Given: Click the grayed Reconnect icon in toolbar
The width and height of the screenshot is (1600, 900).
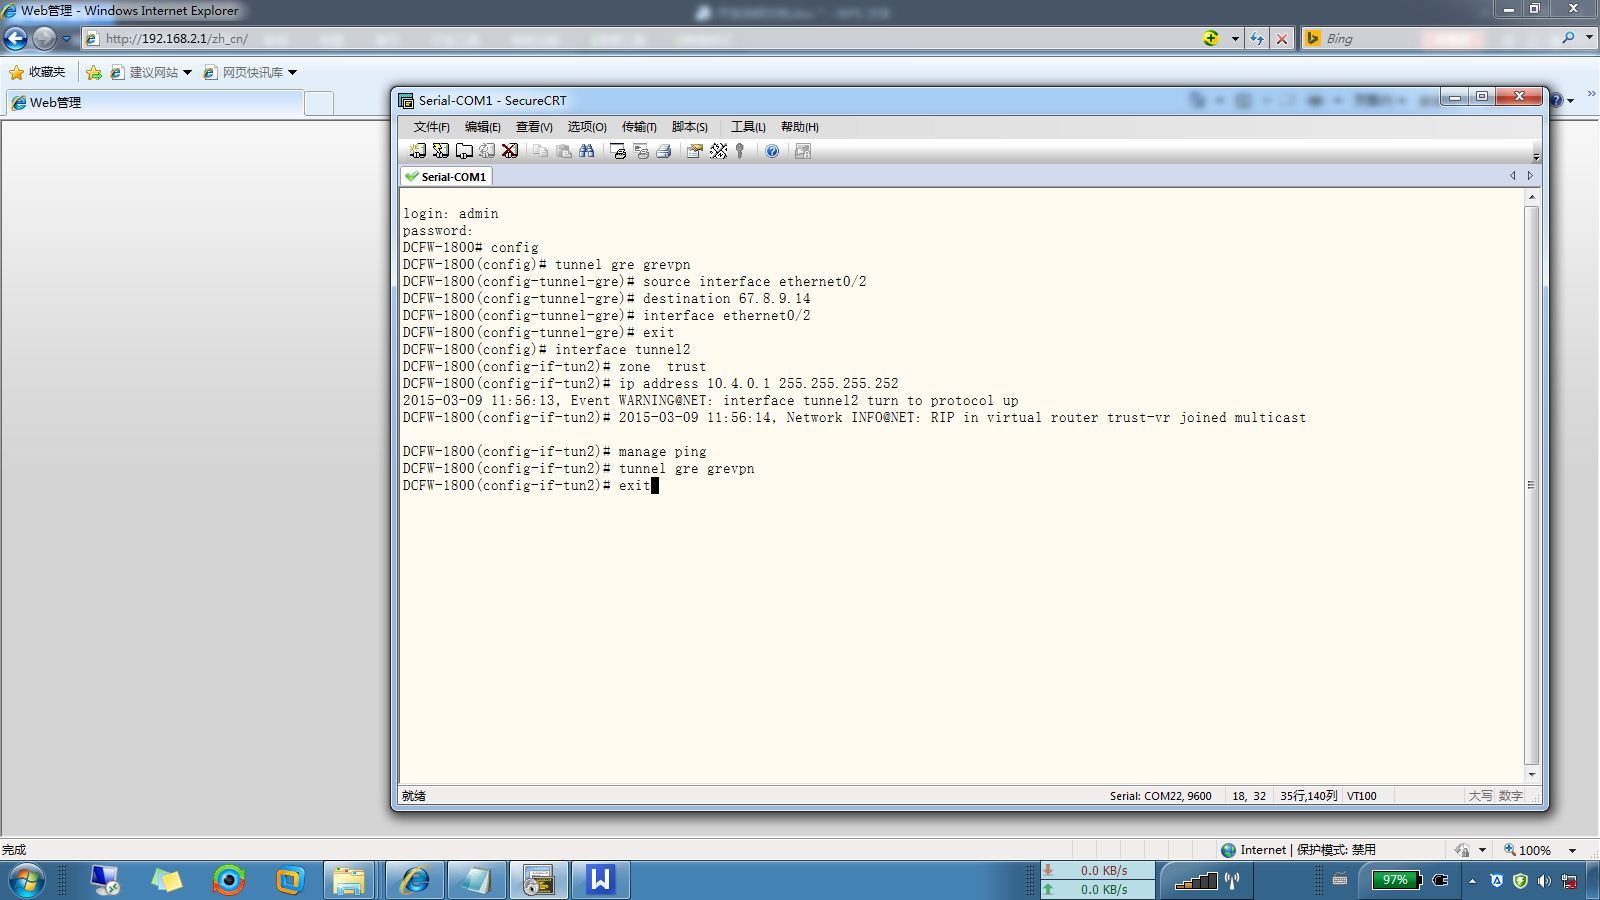Looking at the screenshot, I should click(x=487, y=151).
